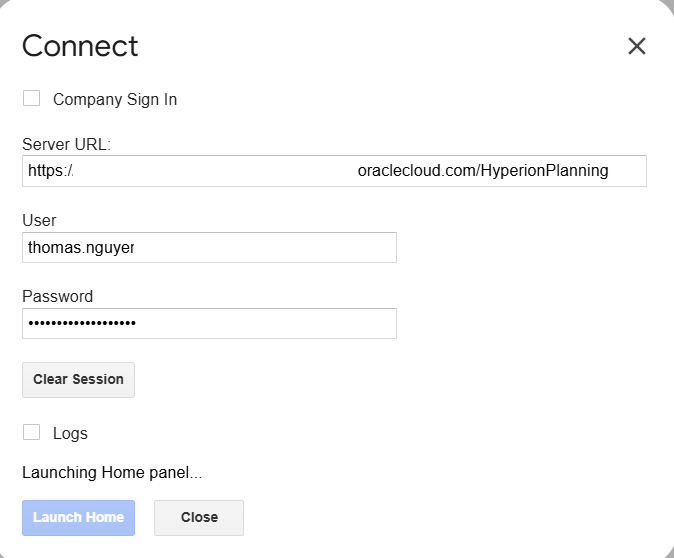Click the Launch Home button

point(78,517)
